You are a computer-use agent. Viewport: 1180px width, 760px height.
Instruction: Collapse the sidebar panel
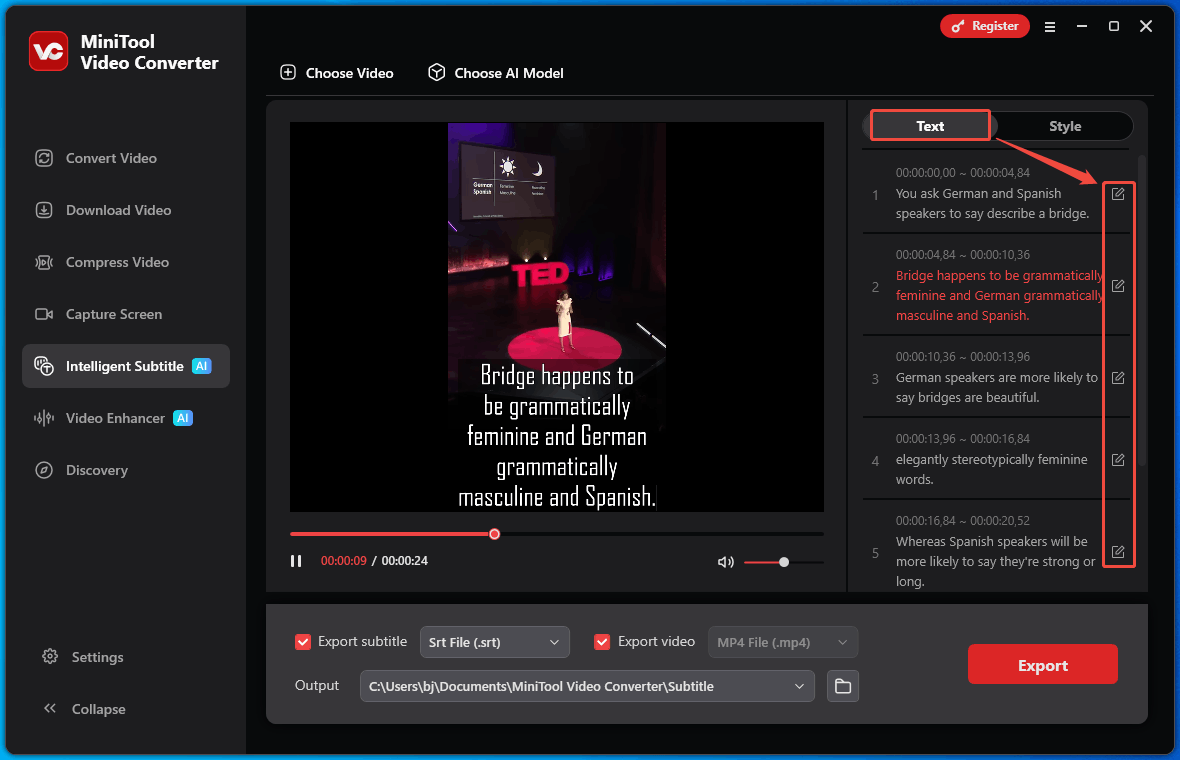(84, 709)
